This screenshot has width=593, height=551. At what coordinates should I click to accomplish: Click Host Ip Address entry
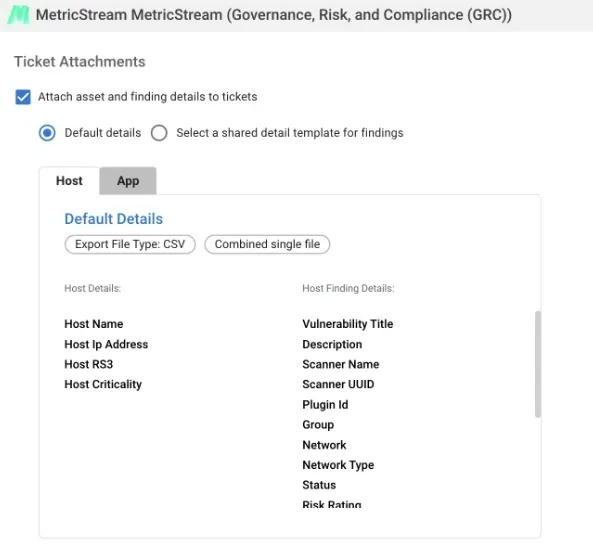click(106, 344)
